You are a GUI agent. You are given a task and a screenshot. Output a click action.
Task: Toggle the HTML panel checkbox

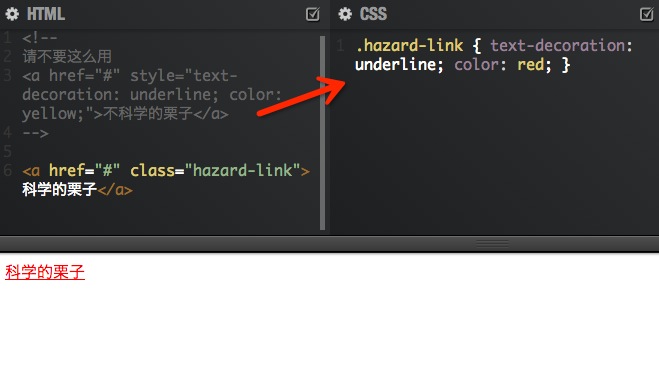(312, 14)
